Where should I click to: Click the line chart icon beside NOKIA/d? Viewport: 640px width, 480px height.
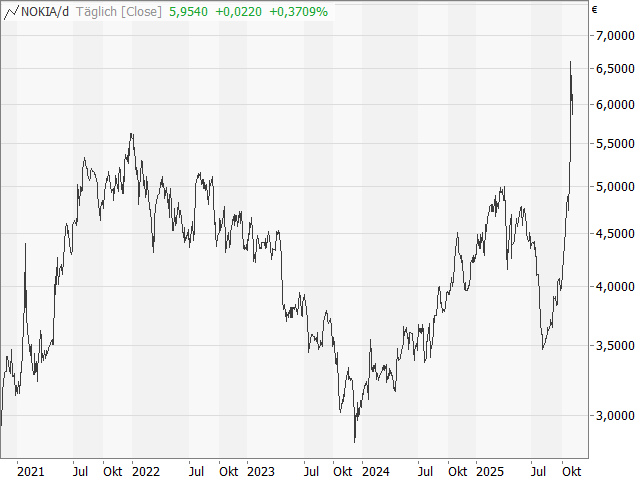pyautogui.click(x=11, y=11)
